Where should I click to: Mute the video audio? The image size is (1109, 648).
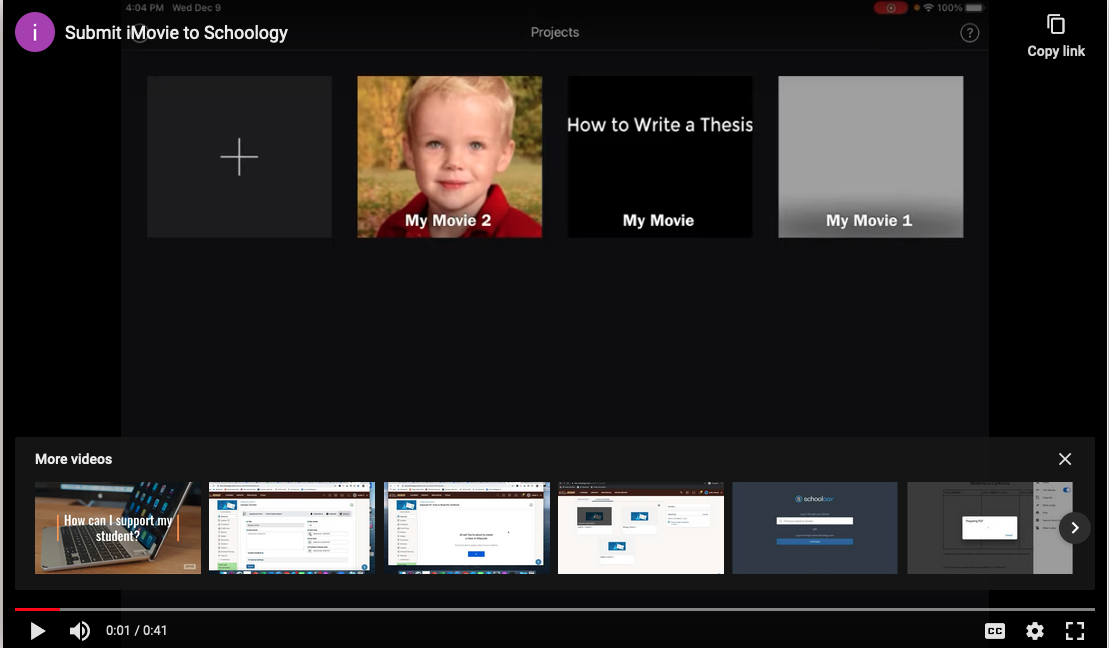click(x=79, y=631)
